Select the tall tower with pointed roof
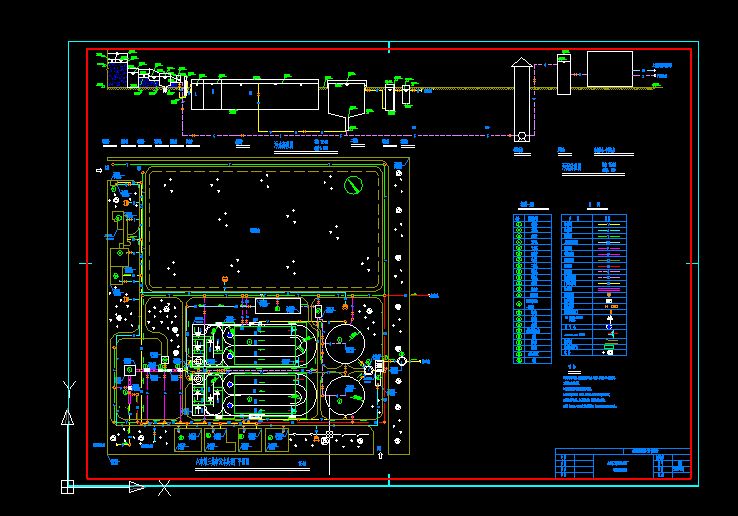This screenshot has height=516, width=738. coord(521,99)
